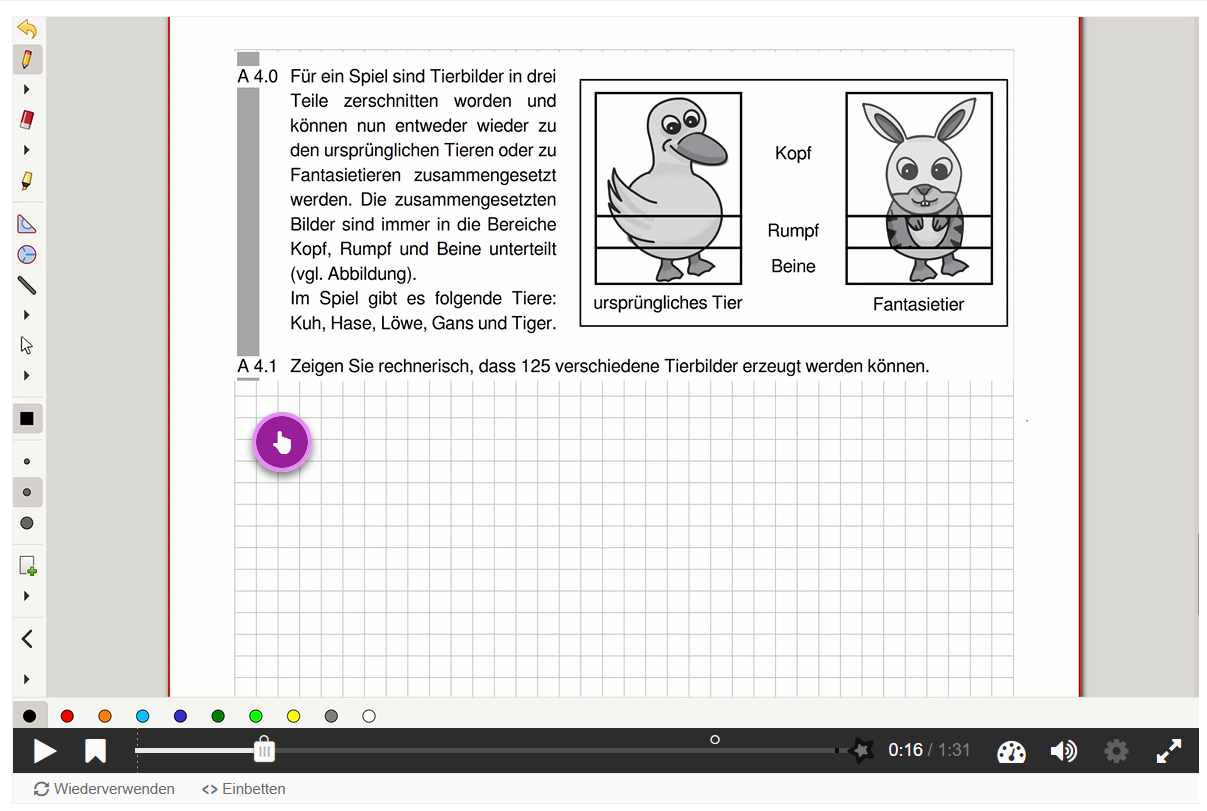Choose the smallest stroke size dot
Viewport: 1207px width, 811px height.
point(27,462)
